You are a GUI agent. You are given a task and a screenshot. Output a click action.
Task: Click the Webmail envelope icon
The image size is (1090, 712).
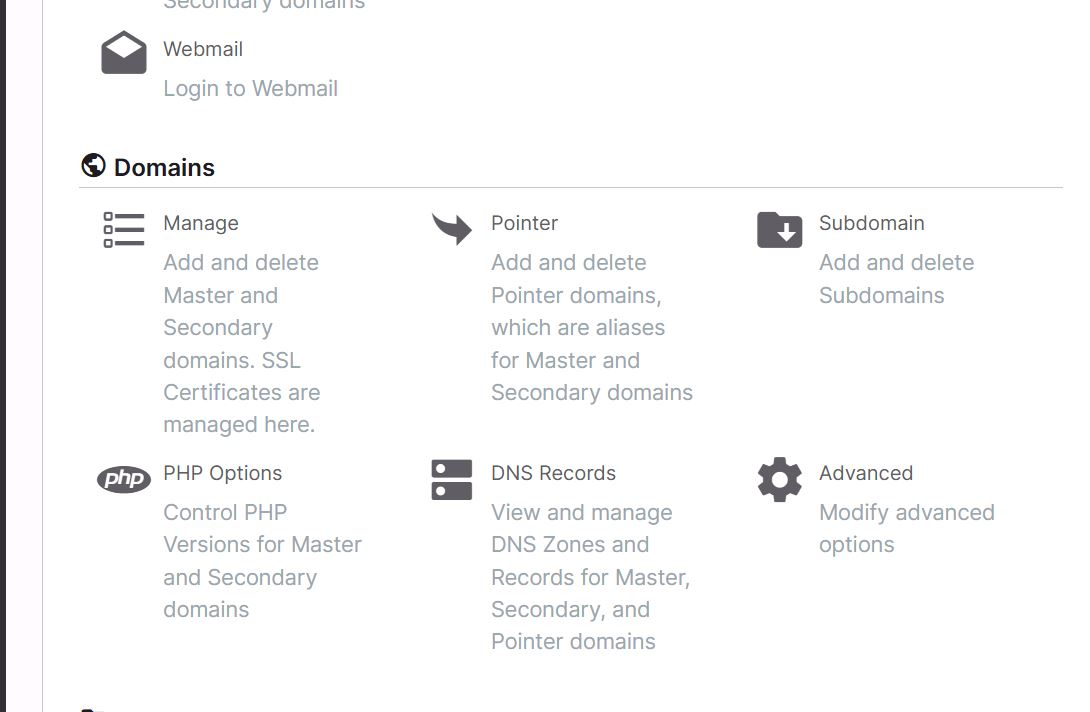point(124,53)
